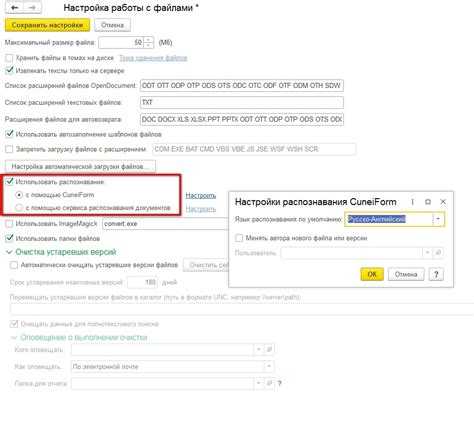The height and width of the screenshot is (430, 474).
Task: Open help with the question mark button
Action: 436,274
